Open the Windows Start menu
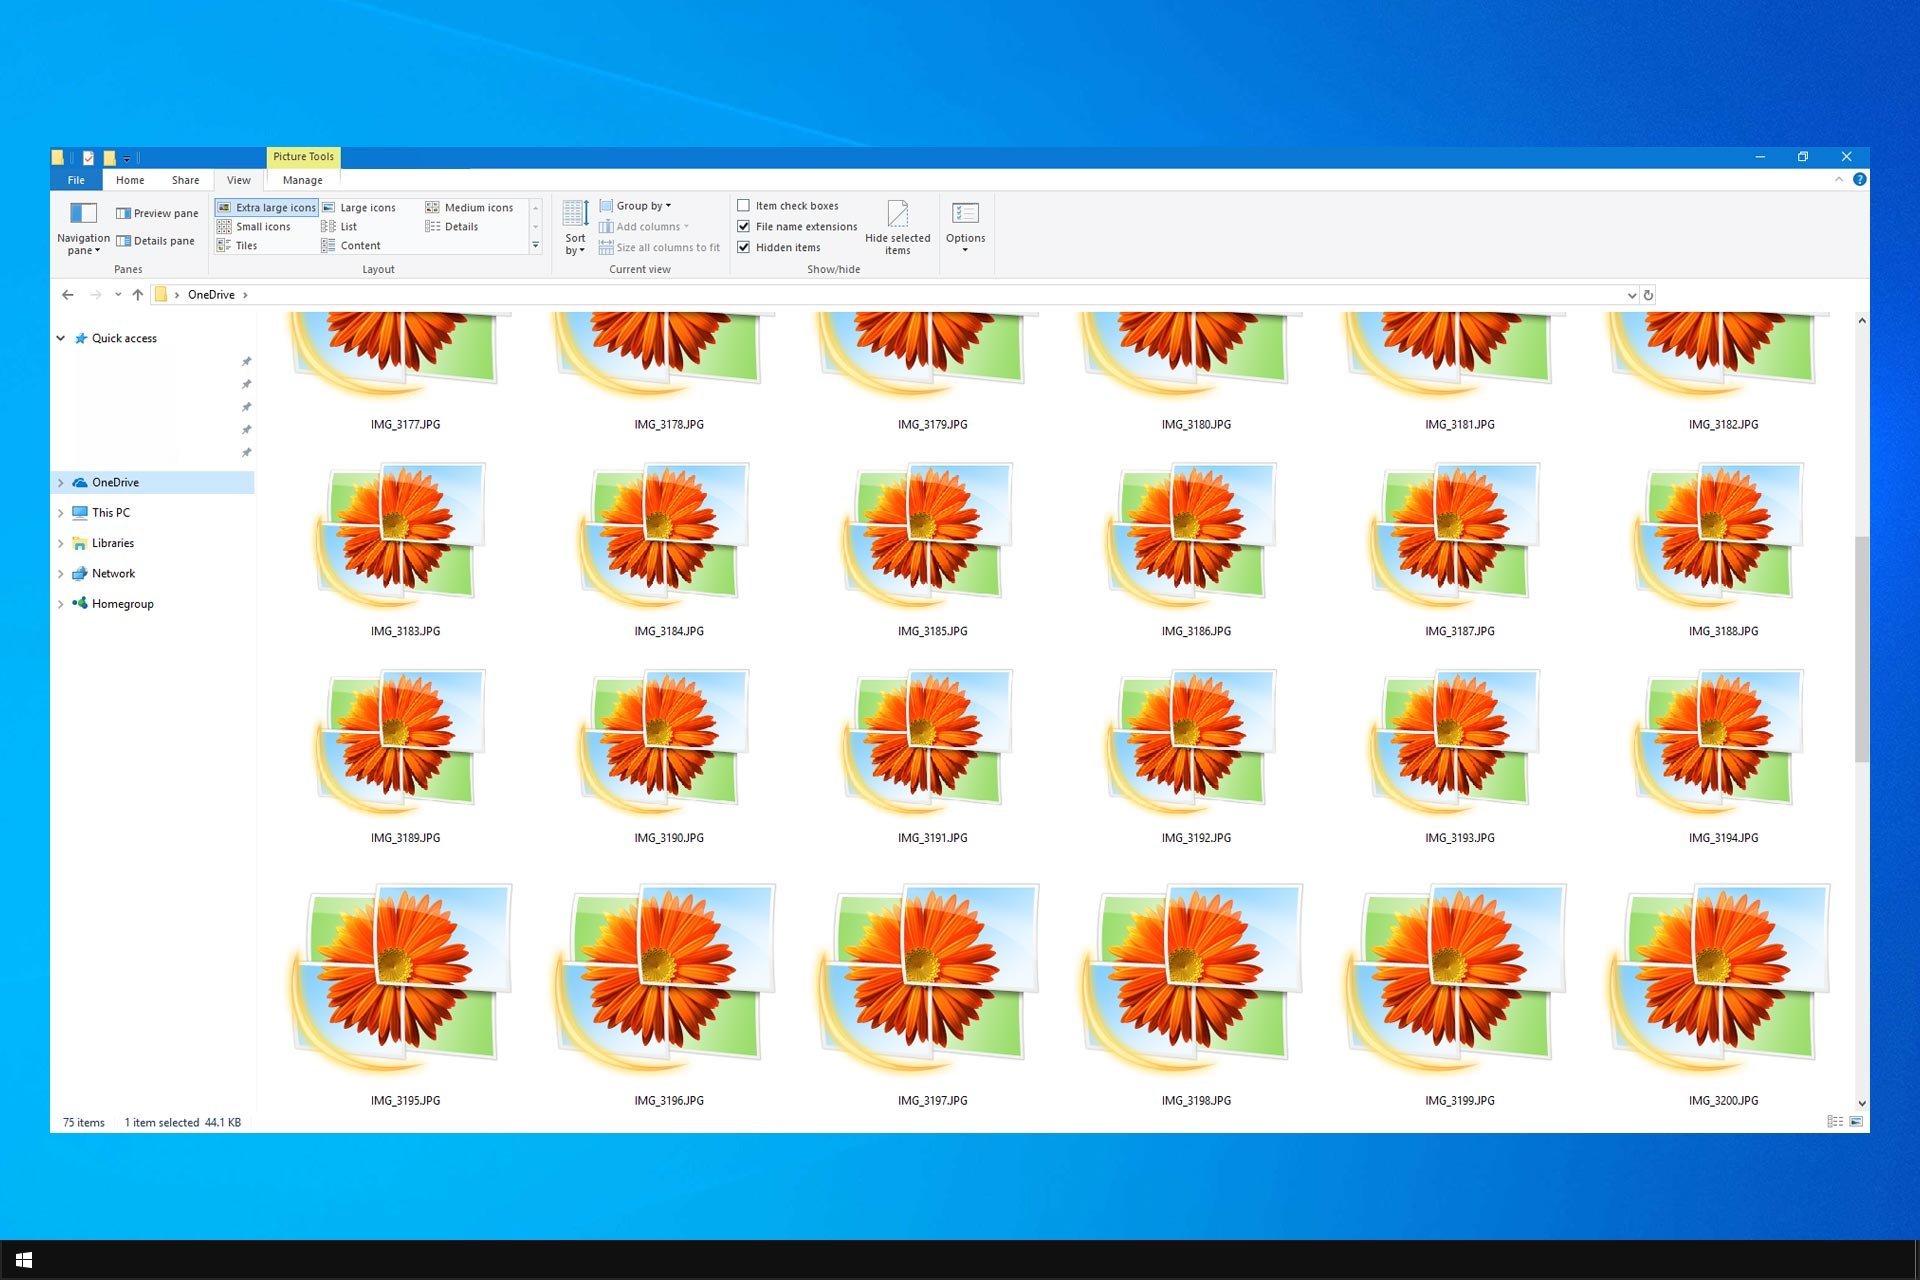1920x1280 pixels. [x=24, y=1260]
